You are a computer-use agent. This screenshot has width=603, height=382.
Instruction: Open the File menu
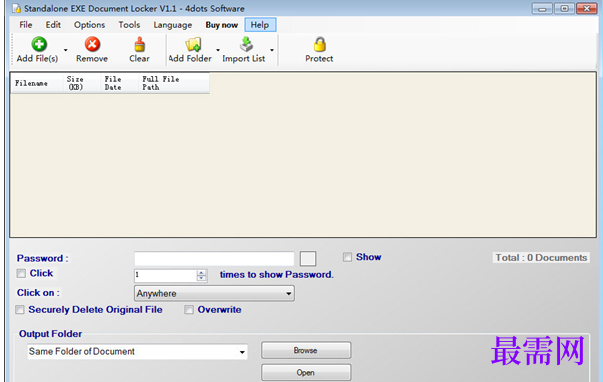tap(26, 25)
